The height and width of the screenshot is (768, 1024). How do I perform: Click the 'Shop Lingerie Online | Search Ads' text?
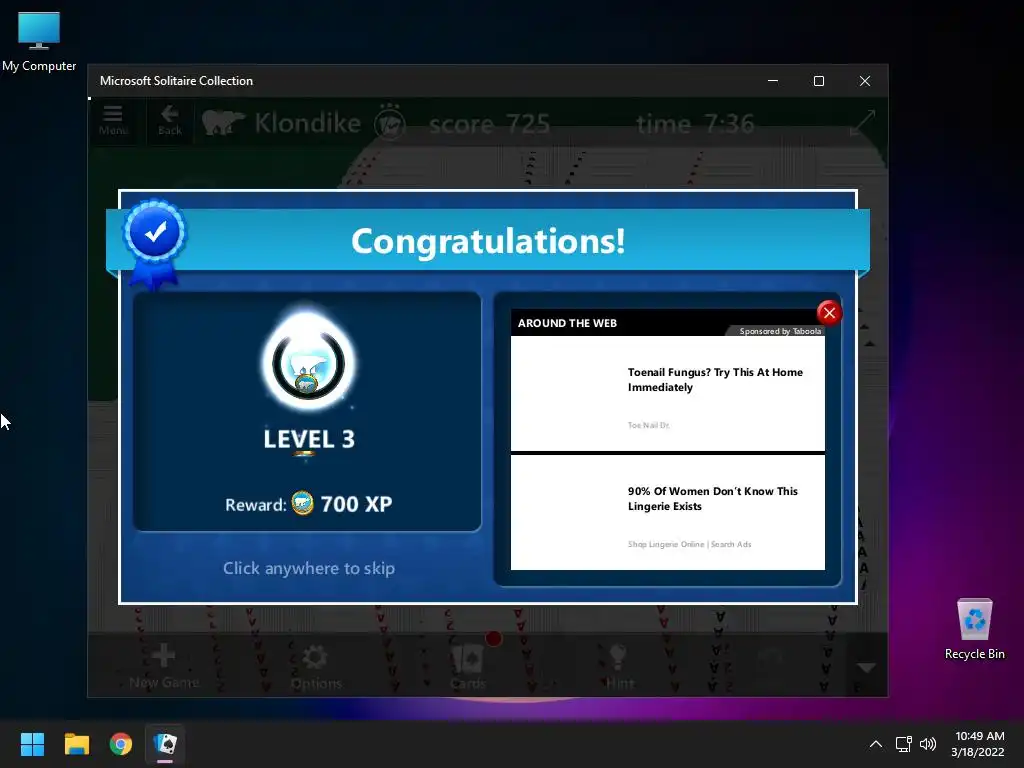click(689, 544)
